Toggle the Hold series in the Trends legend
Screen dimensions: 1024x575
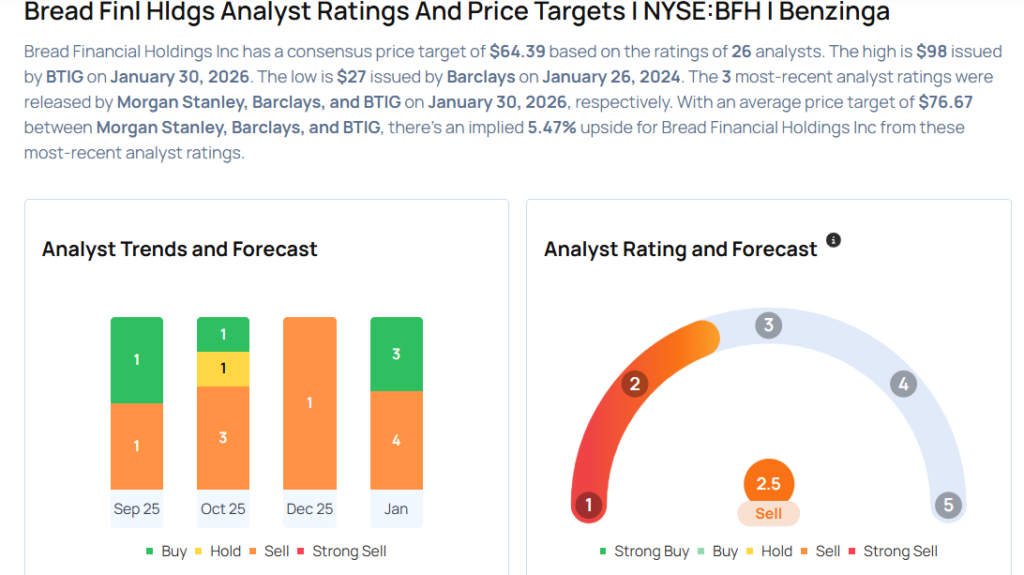(x=218, y=551)
